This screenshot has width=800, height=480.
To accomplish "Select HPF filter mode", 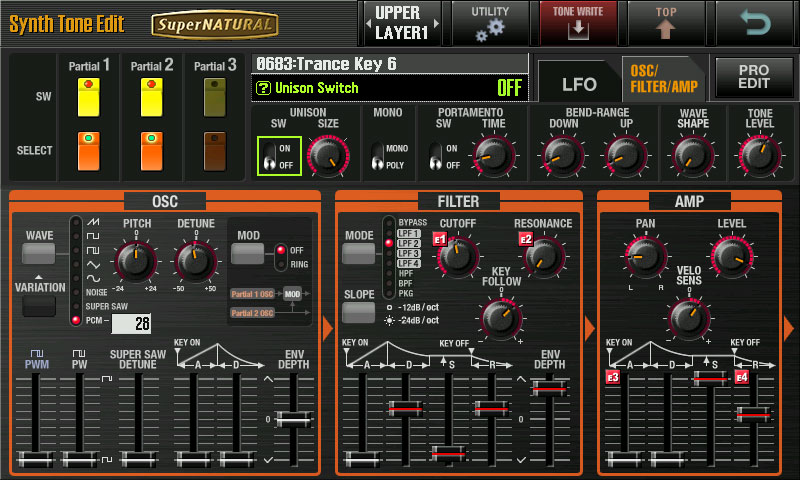I will pos(406,273).
